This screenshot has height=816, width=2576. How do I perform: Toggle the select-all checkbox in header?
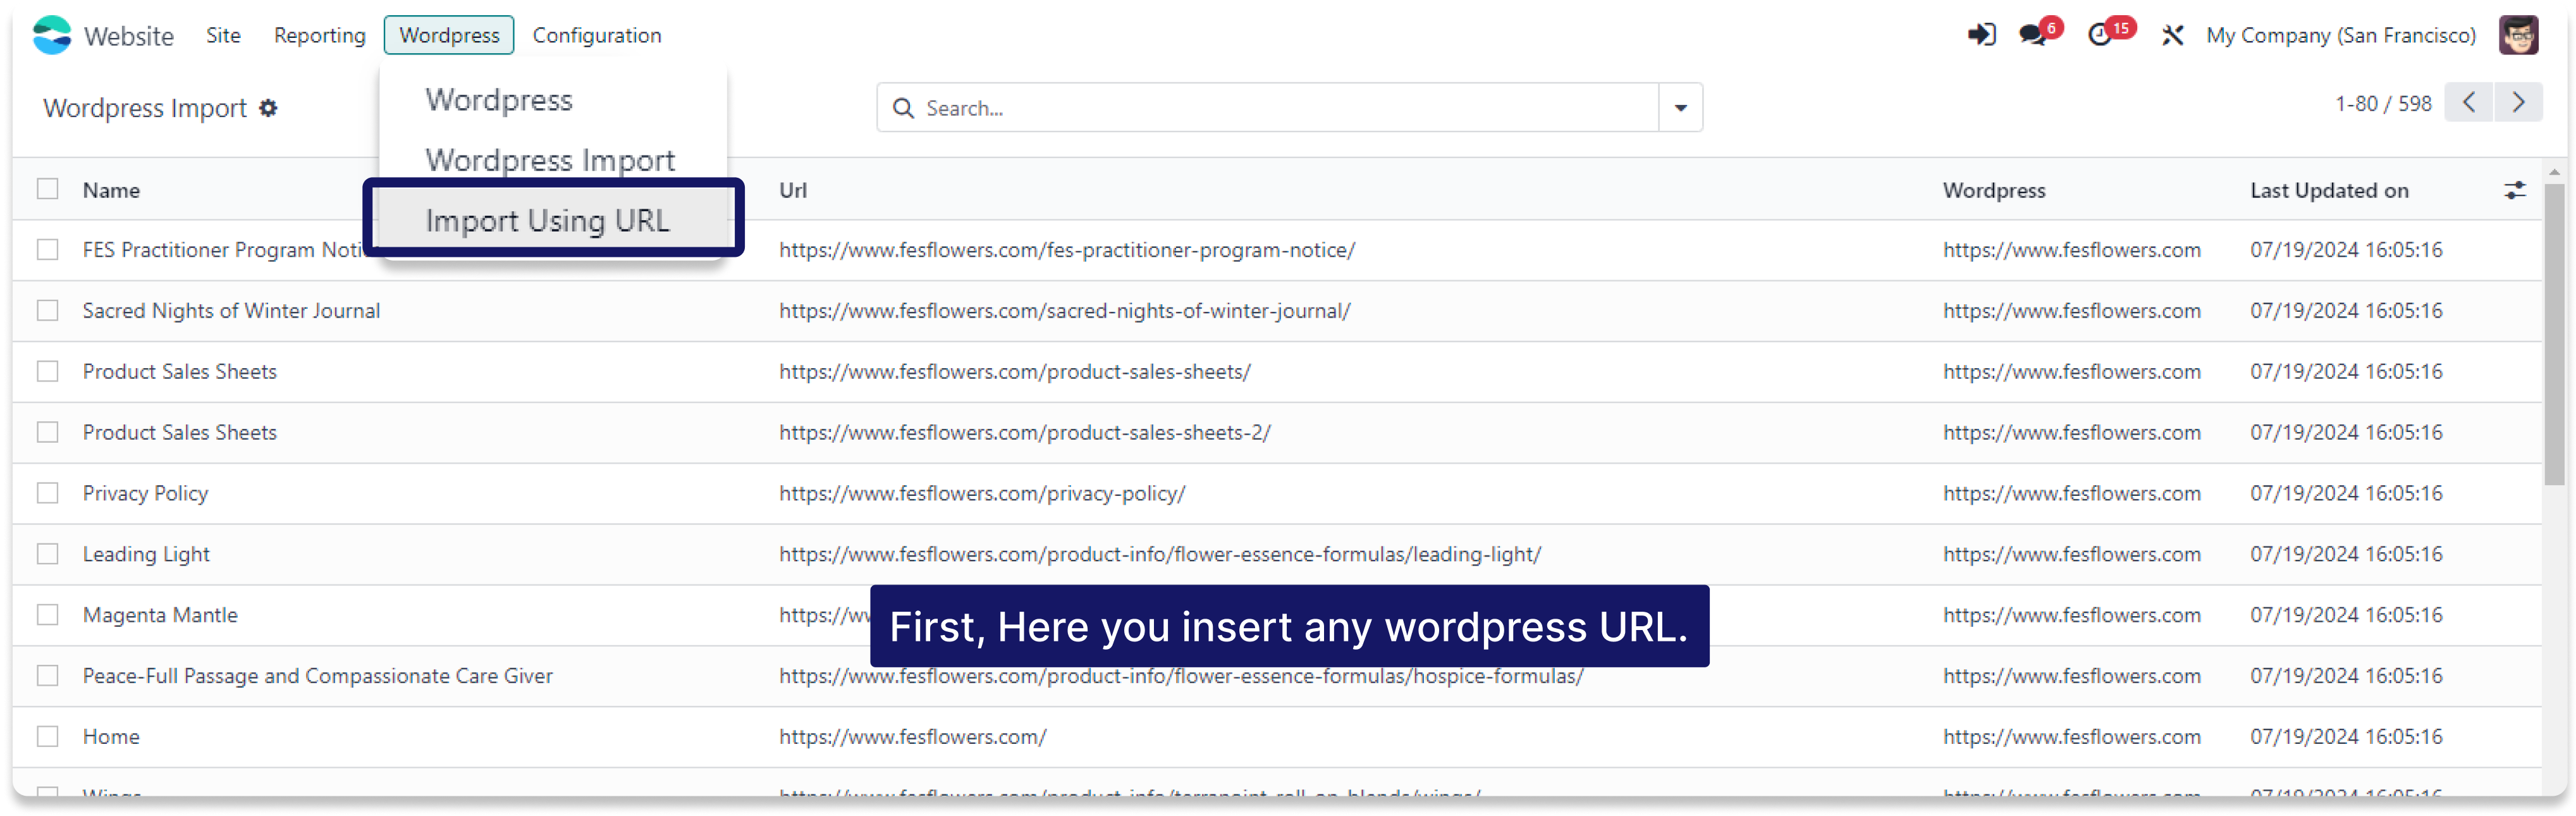tap(48, 189)
